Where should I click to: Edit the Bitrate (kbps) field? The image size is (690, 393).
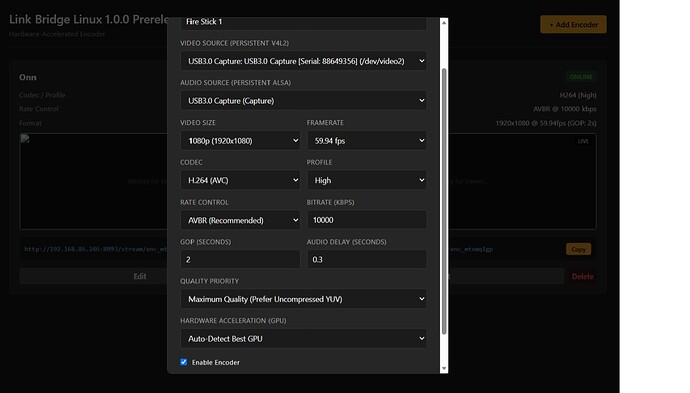(x=367, y=220)
